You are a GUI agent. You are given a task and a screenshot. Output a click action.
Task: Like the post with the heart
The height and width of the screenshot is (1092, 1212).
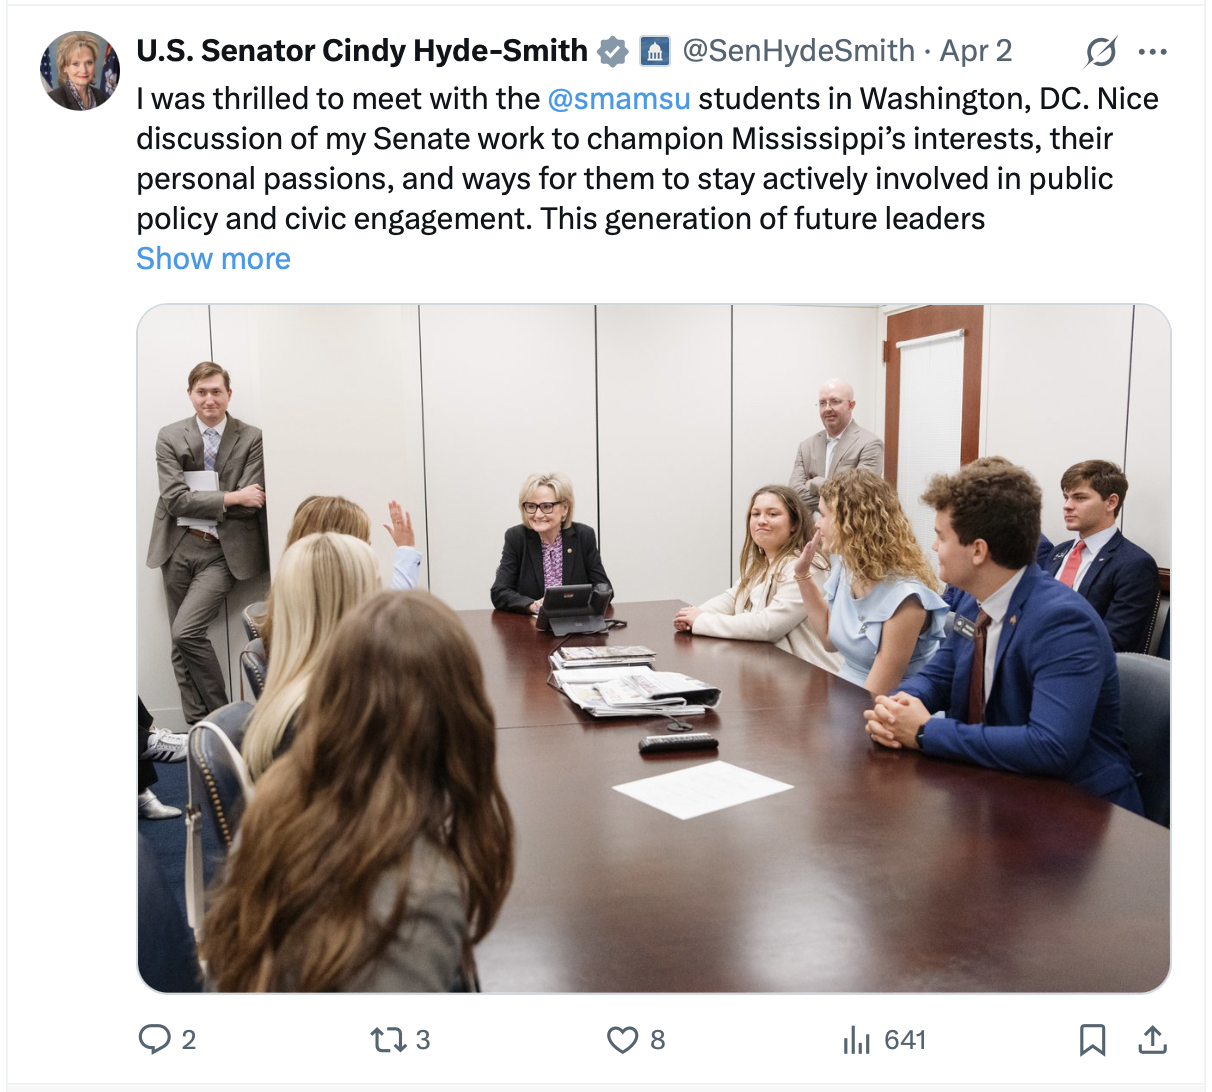[622, 1040]
